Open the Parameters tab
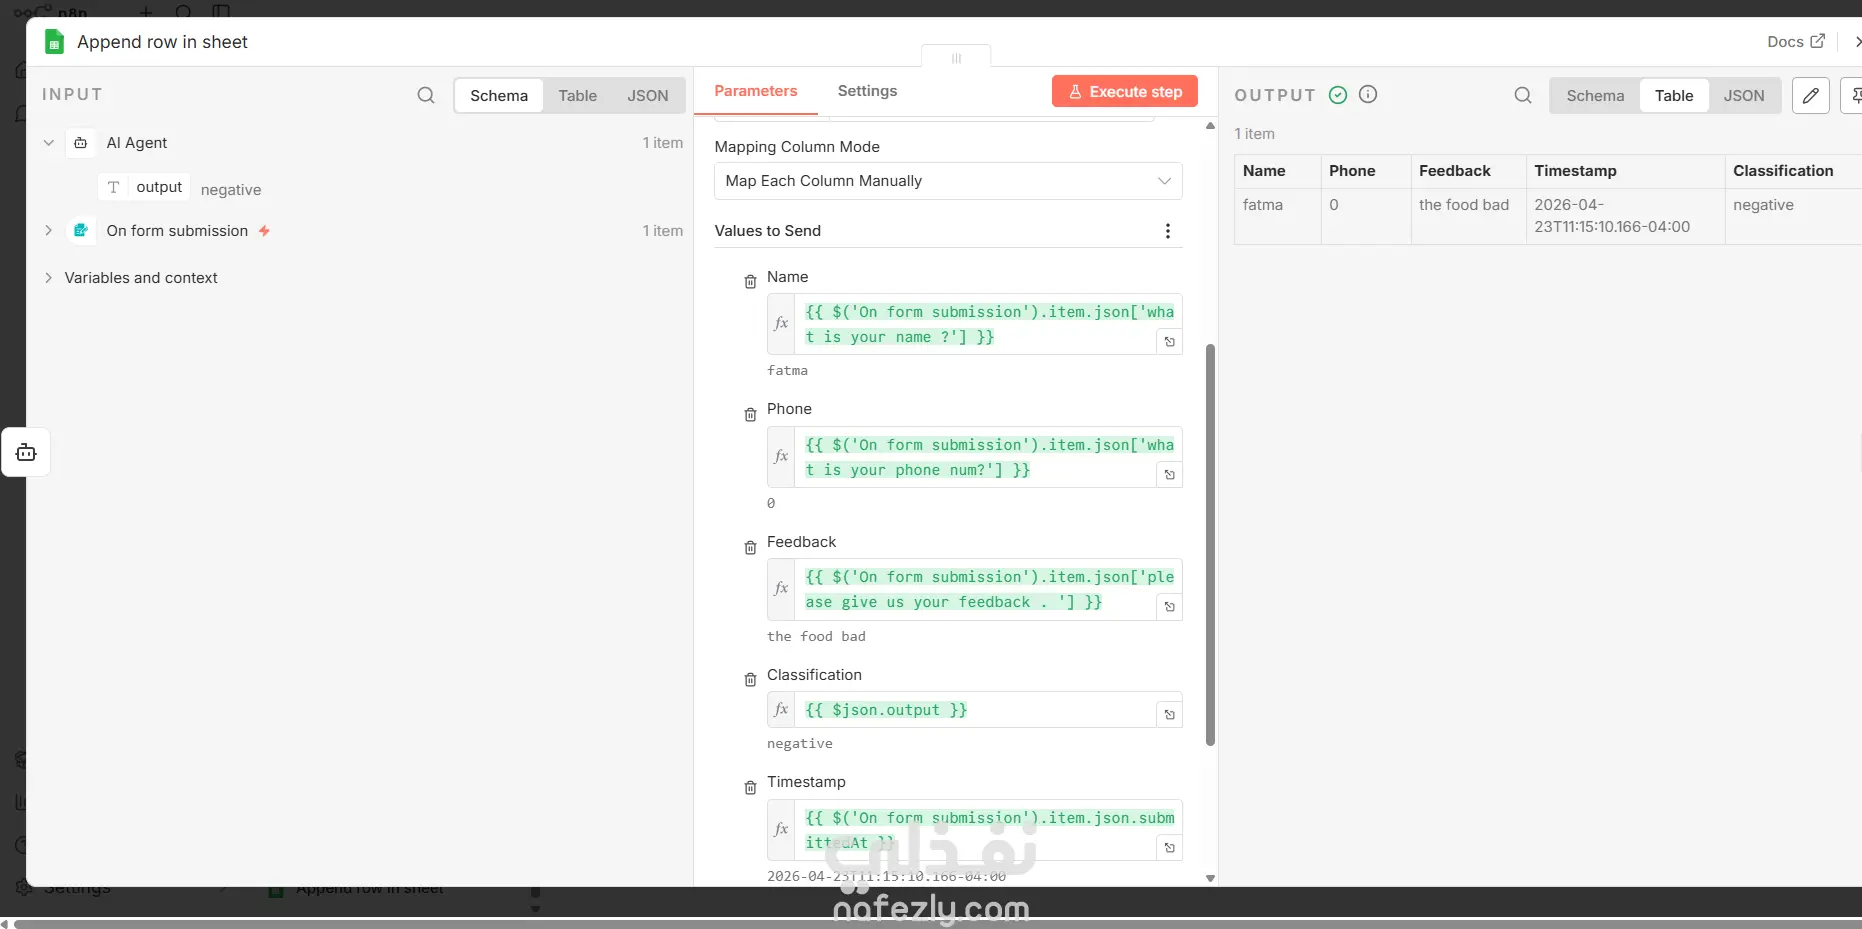The height and width of the screenshot is (929, 1862). click(756, 91)
